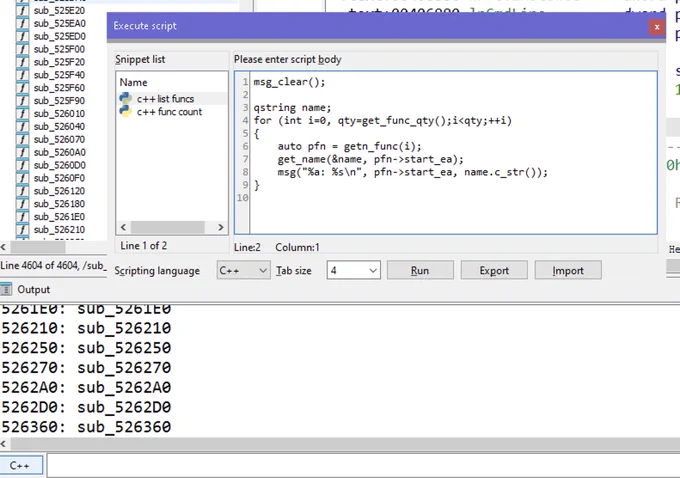Image resolution: width=680 pixels, height=478 pixels.
Task: Open the Tab size dropdown
Action: click(x=353, y=270)
